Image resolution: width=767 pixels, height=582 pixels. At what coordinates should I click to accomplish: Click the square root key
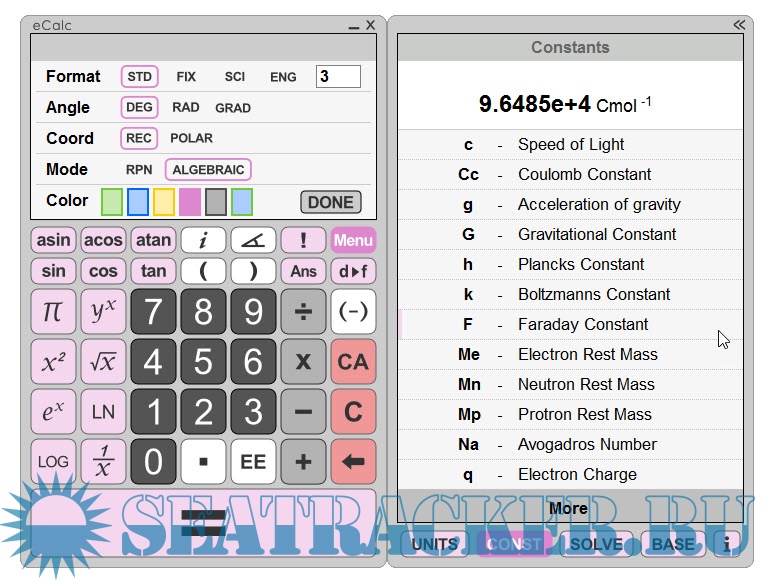[x=103, y=362]
